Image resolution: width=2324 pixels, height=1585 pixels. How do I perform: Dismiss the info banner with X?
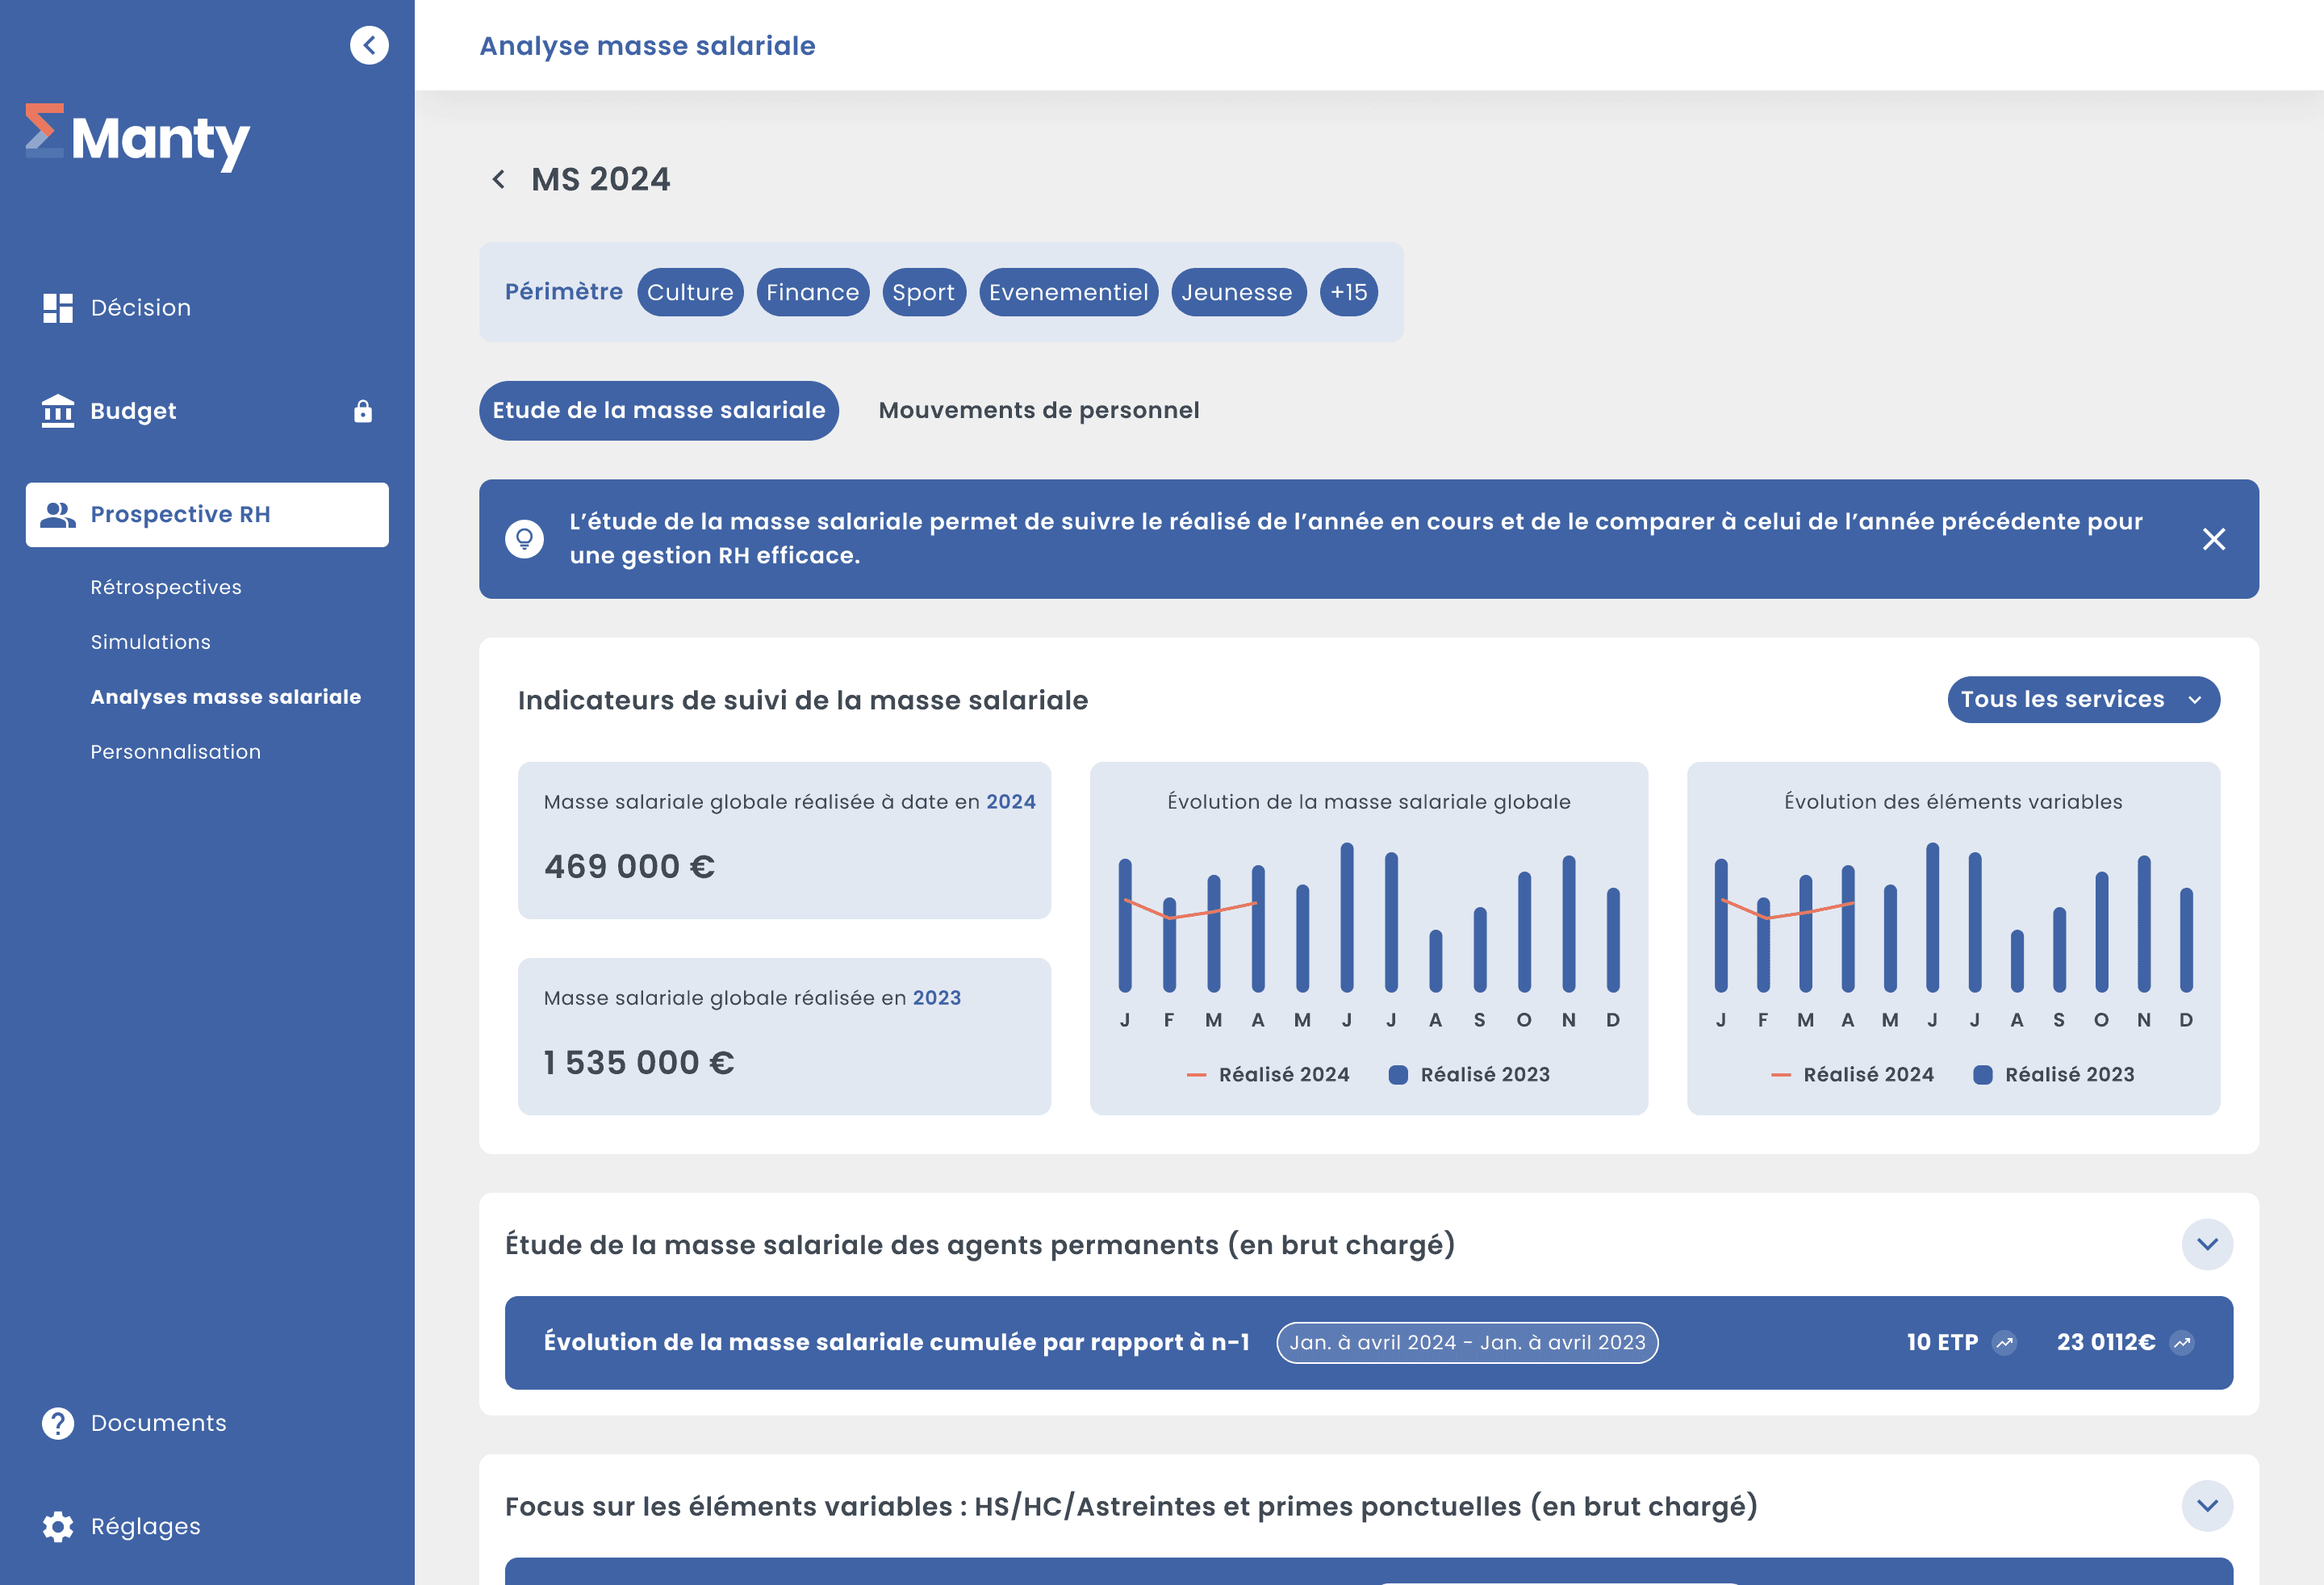pos(2213,539)
